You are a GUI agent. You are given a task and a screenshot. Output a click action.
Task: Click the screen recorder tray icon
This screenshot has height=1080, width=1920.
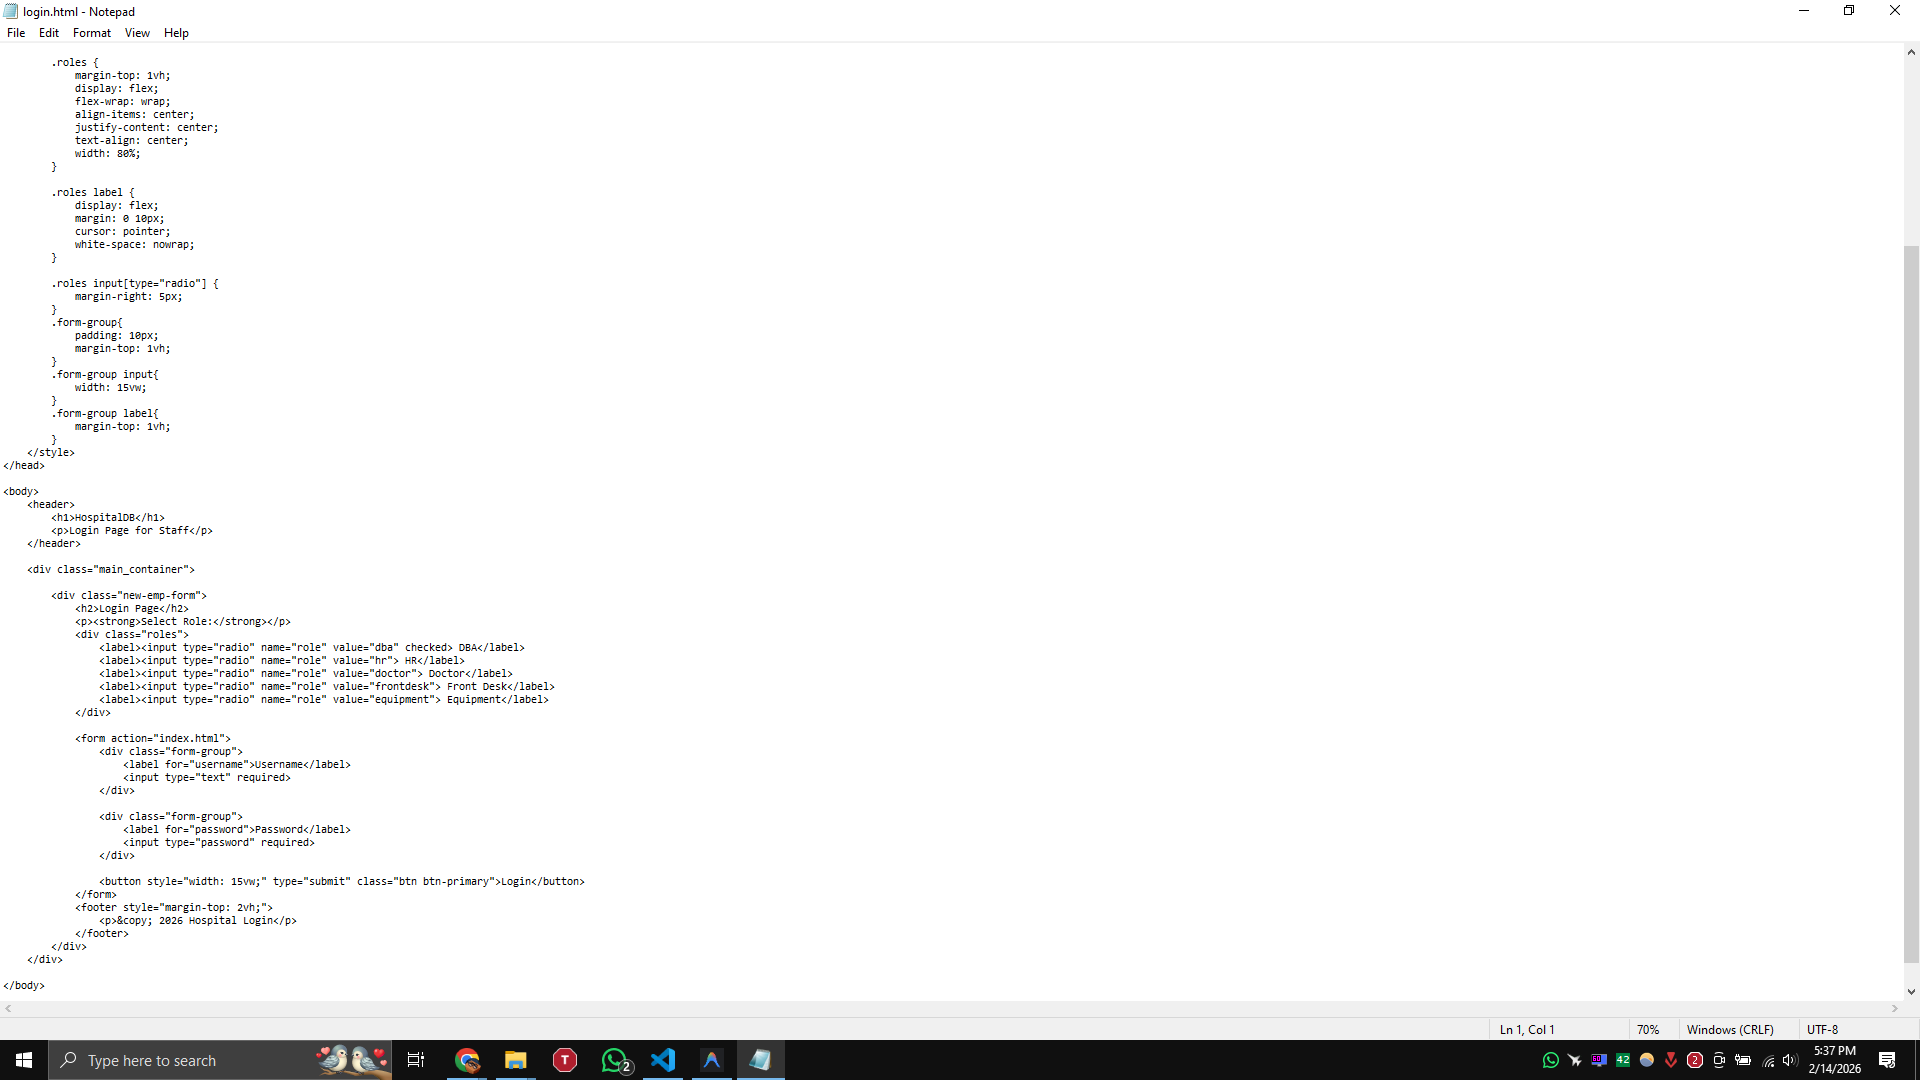(1718, 1062)
